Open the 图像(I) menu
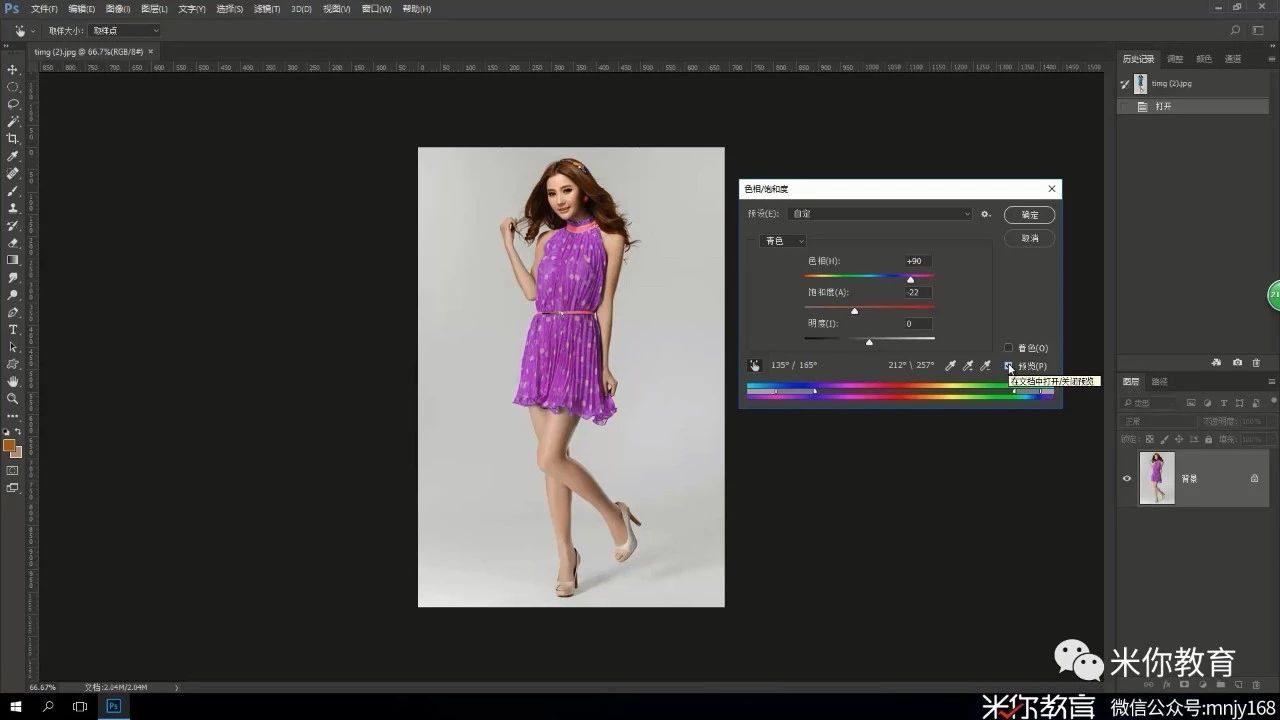Image resolution: width=1280 pixels, height=720 pixels. tap(118, 9)
